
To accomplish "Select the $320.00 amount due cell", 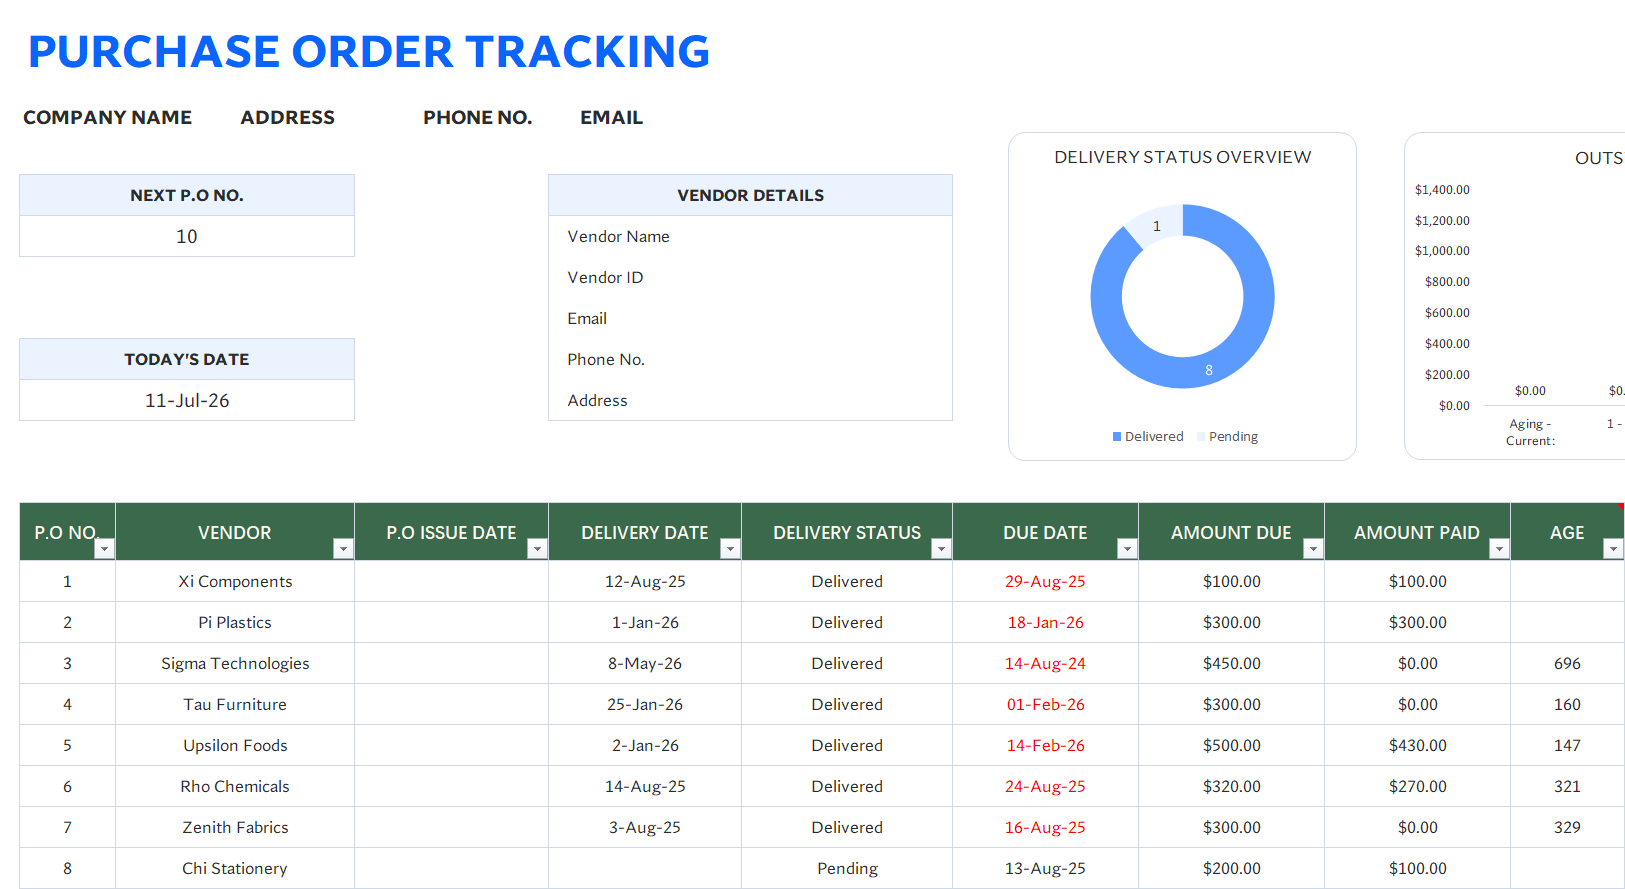I will coord(1231,786).
